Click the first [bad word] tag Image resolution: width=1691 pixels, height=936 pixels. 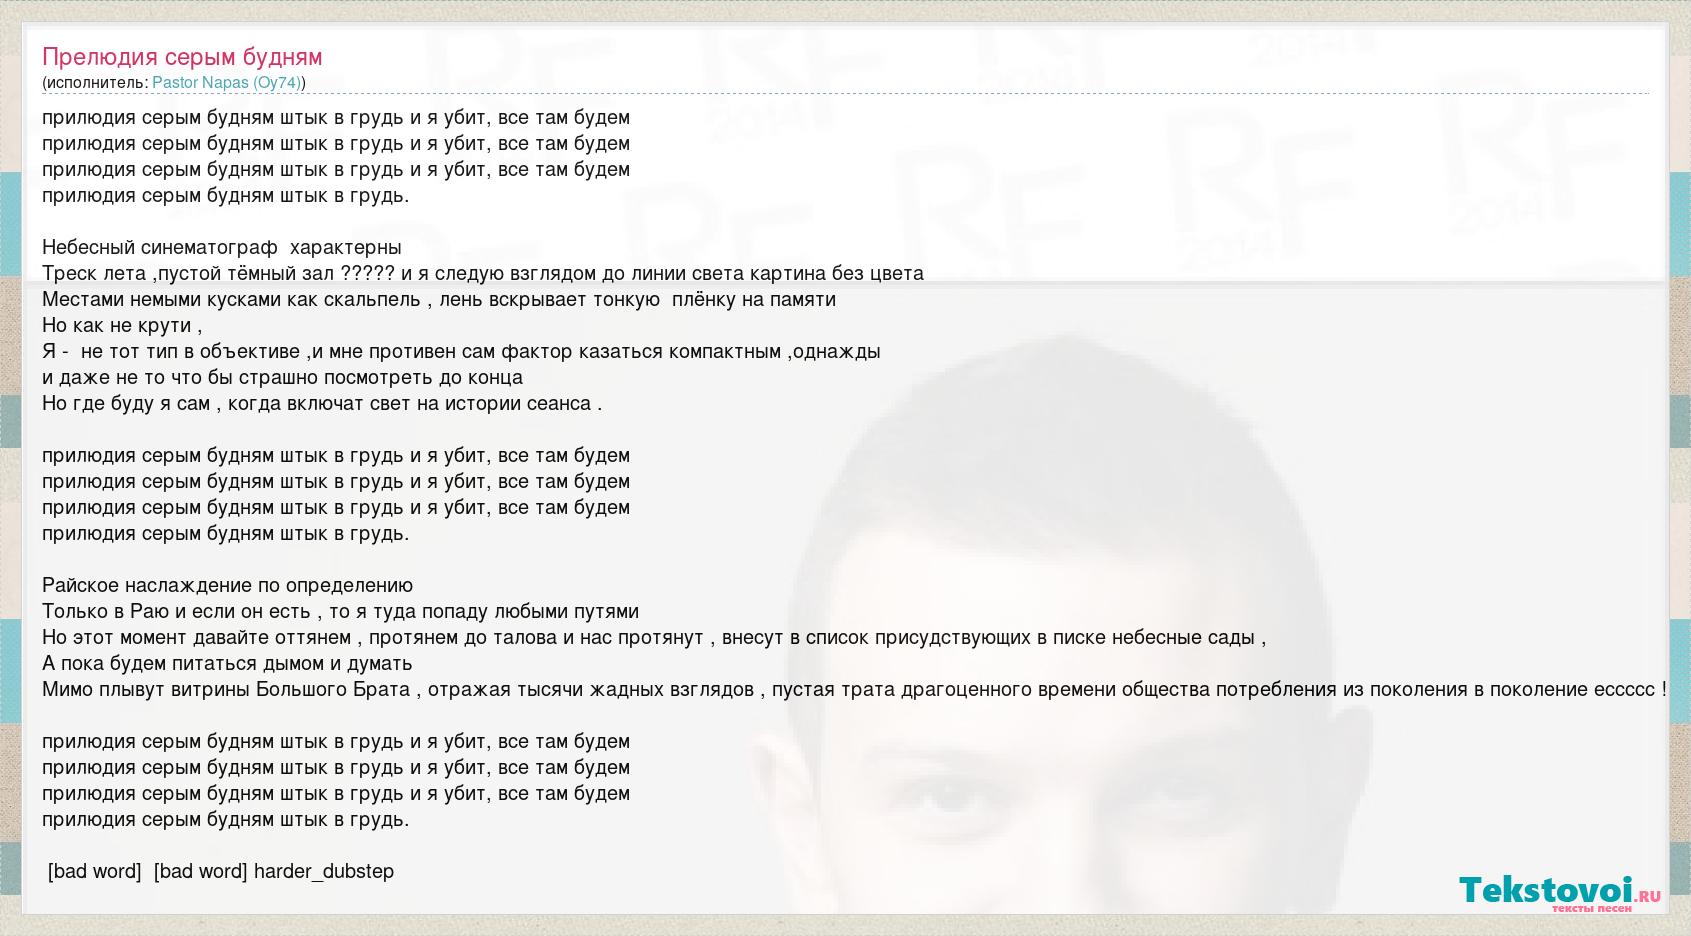point(94,872)
